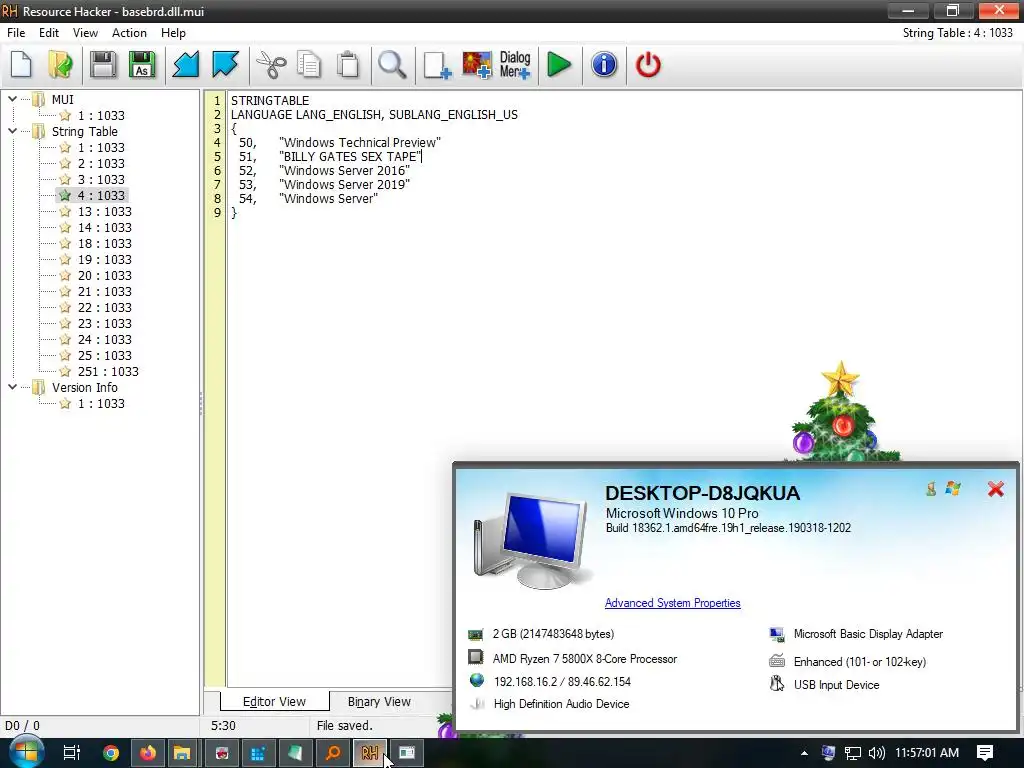The image size is (1024, 768).
Task: Select String Table entry 20 : 1033
Action: pos(104,276)
